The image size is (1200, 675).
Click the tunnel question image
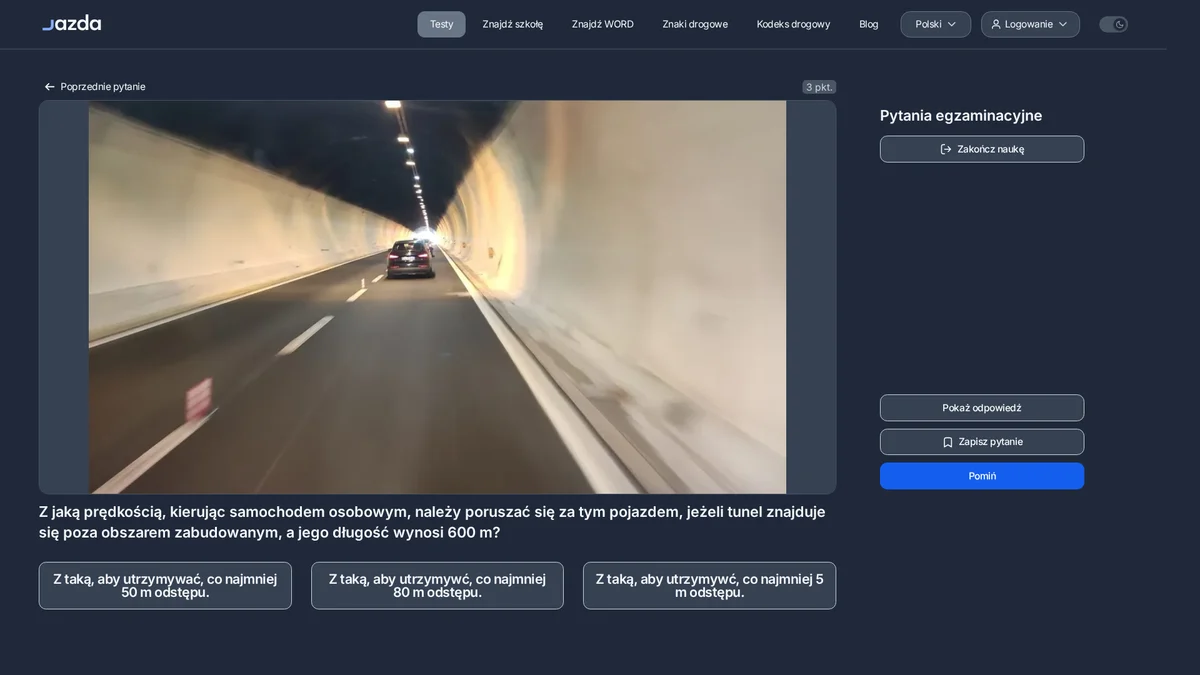coord(437,297)
